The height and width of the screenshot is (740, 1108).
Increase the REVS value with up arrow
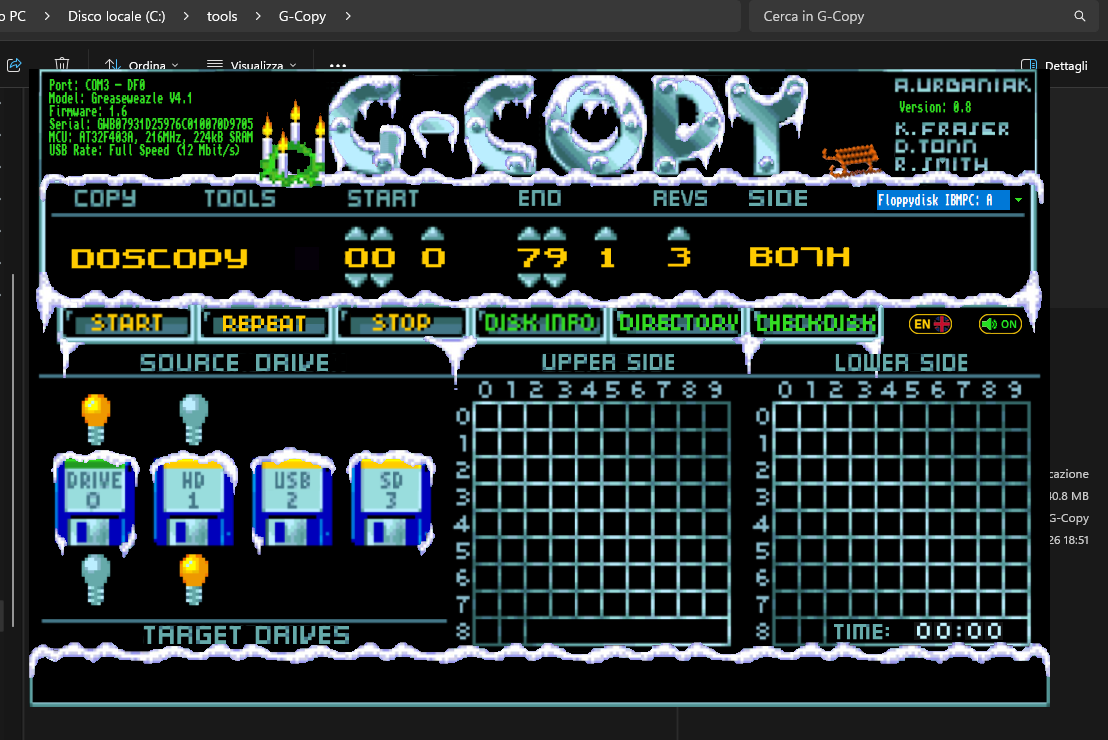(x=679, y=235)
